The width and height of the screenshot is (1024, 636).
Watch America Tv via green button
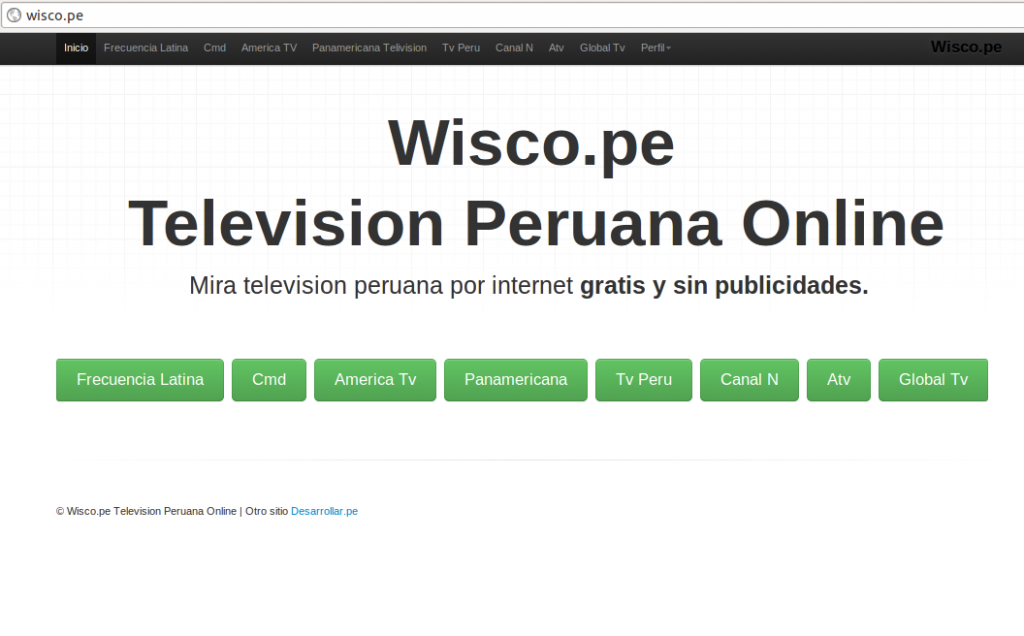coord(375,380)
